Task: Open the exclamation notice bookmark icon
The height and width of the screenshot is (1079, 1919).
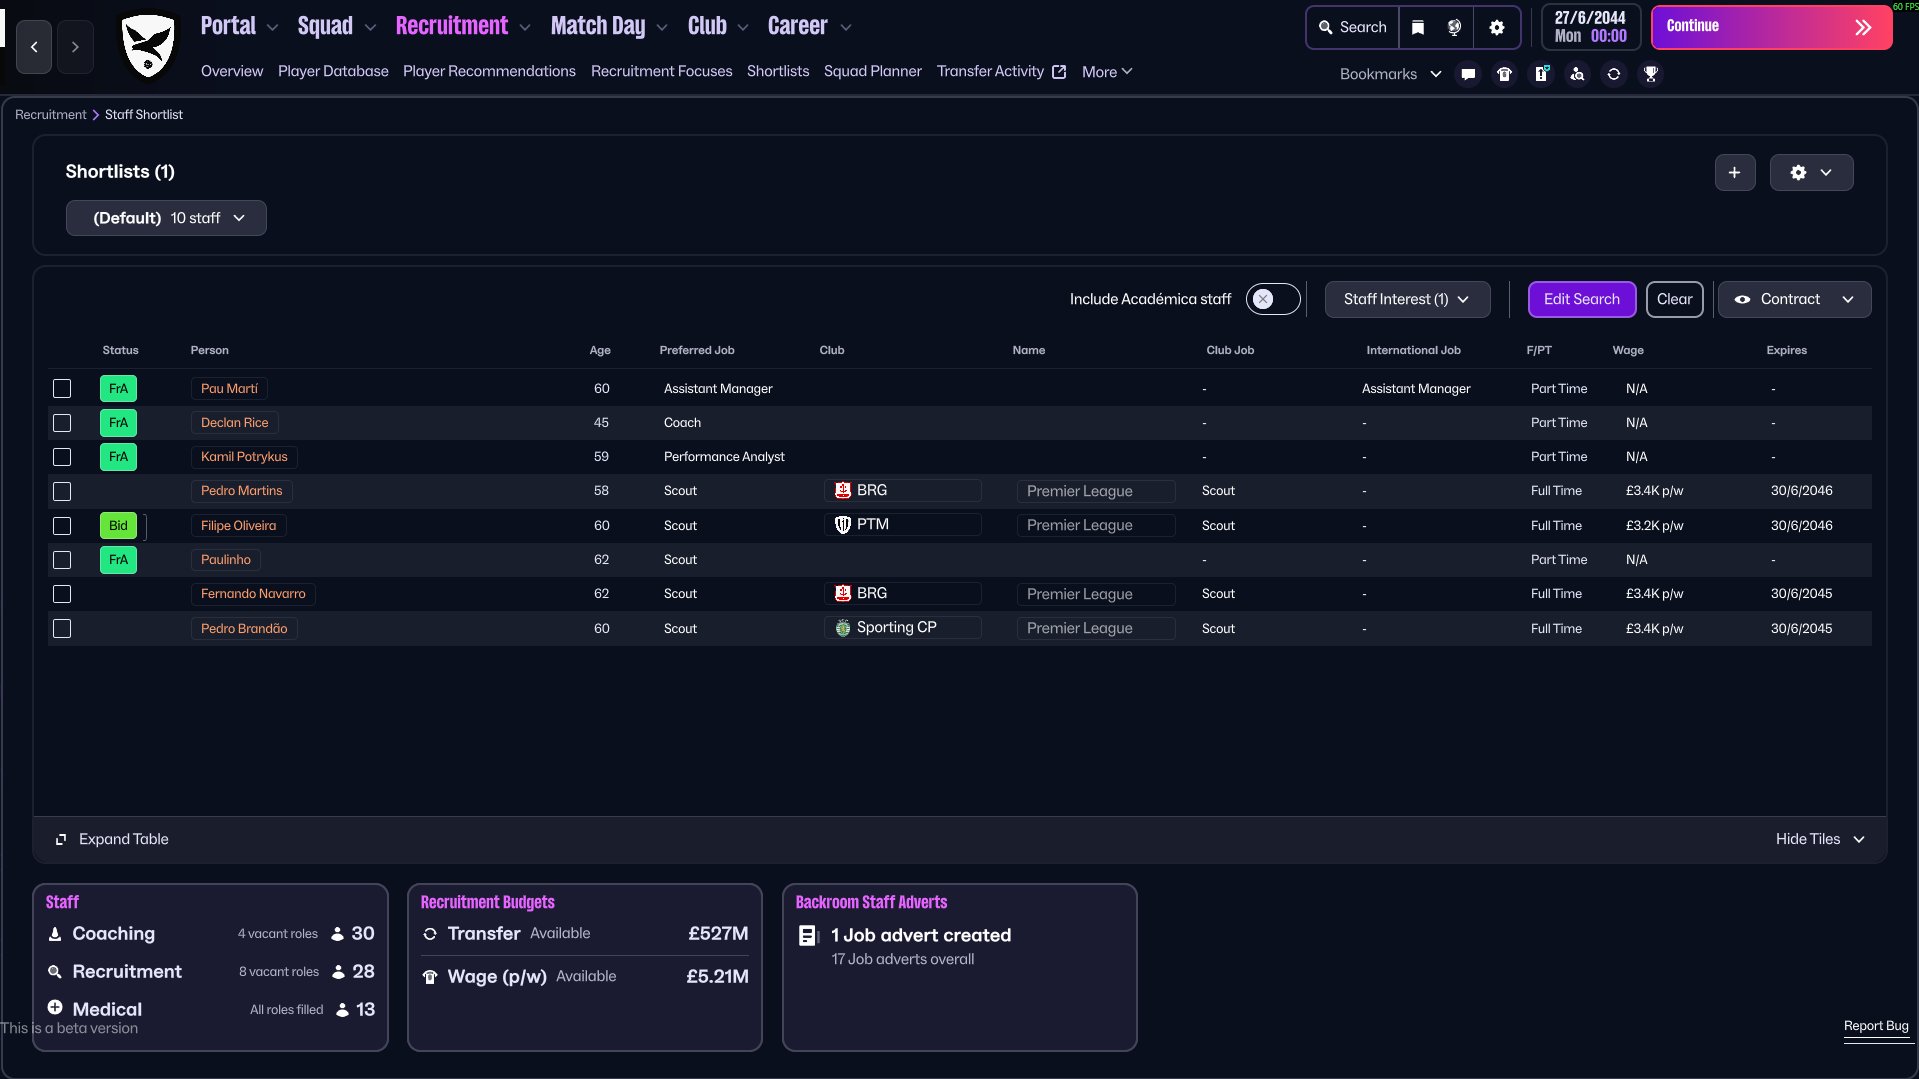Action: click(1541, 74)
